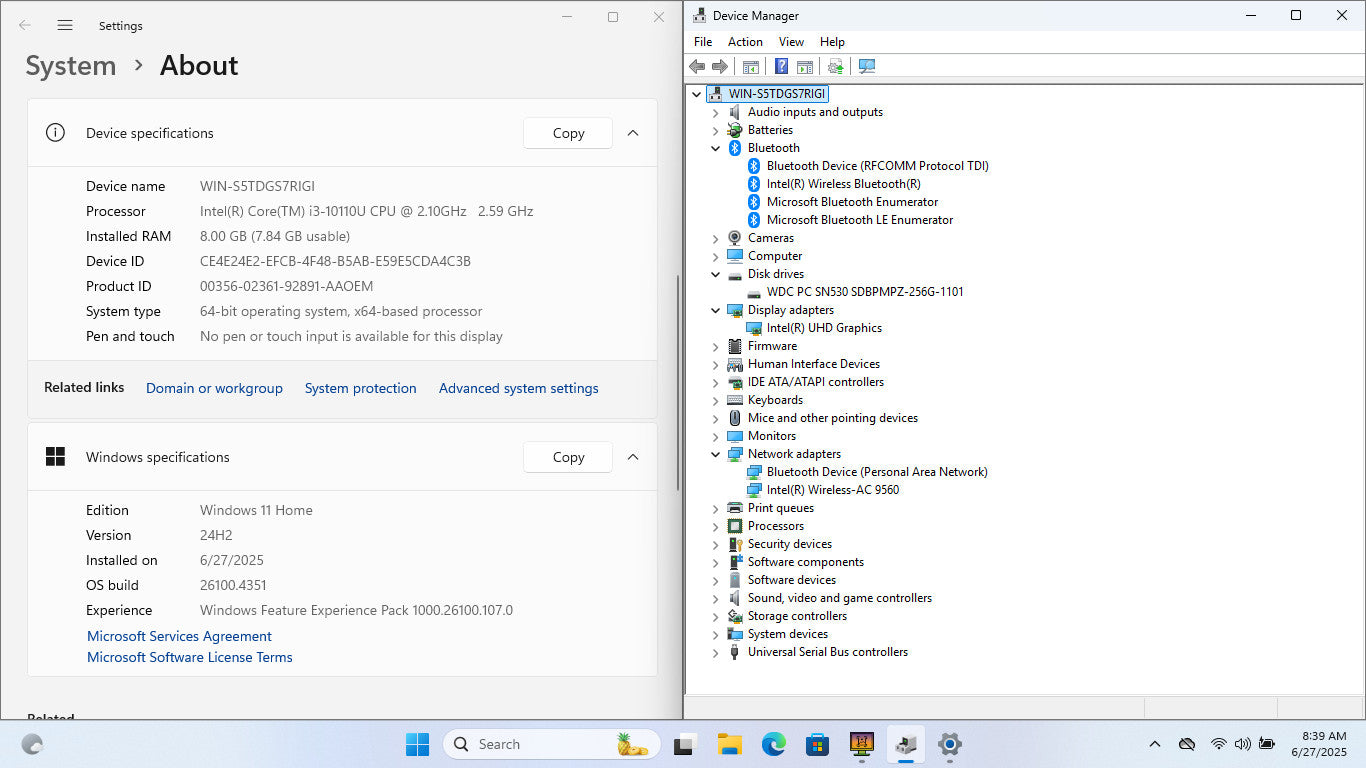The height and width of the screenshot is (768, 1366).
Task: Open the System protection link
Action: coord(360,388)
